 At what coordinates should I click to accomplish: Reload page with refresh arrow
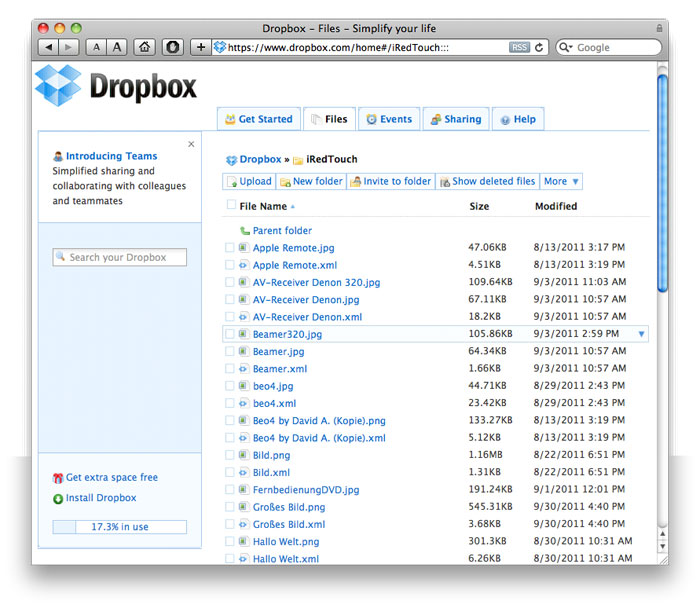click(x=539, y=47)
